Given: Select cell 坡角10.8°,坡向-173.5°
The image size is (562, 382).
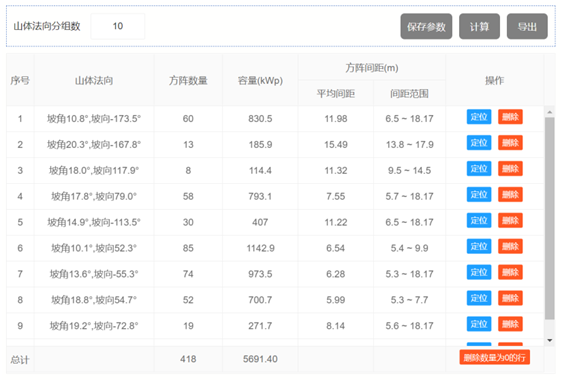Looking at the screenshot, I should point(94,119).
